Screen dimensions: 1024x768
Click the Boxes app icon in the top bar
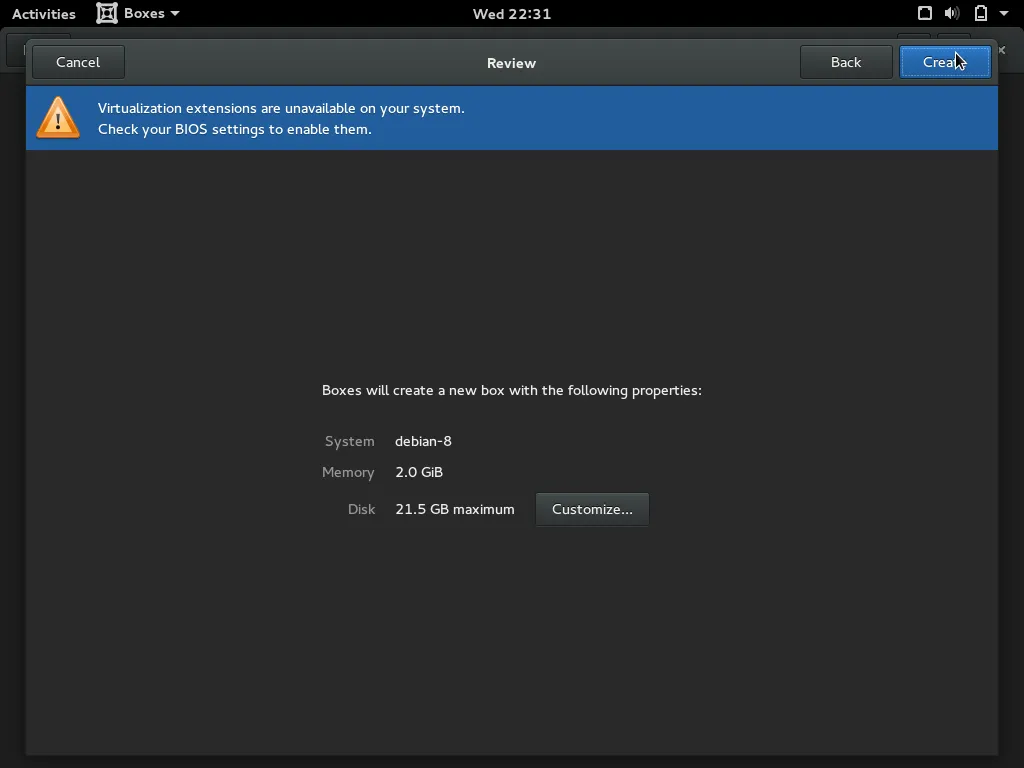[x=106, y=13]
